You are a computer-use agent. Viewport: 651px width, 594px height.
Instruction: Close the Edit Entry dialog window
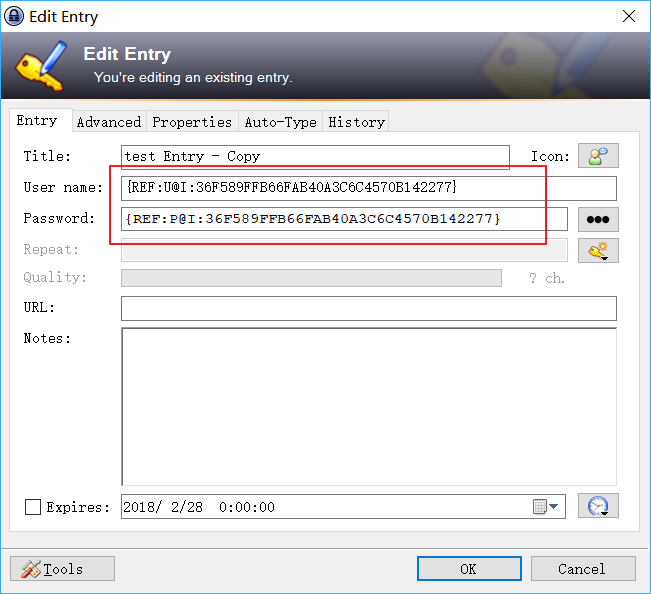(x=628, y=17)
